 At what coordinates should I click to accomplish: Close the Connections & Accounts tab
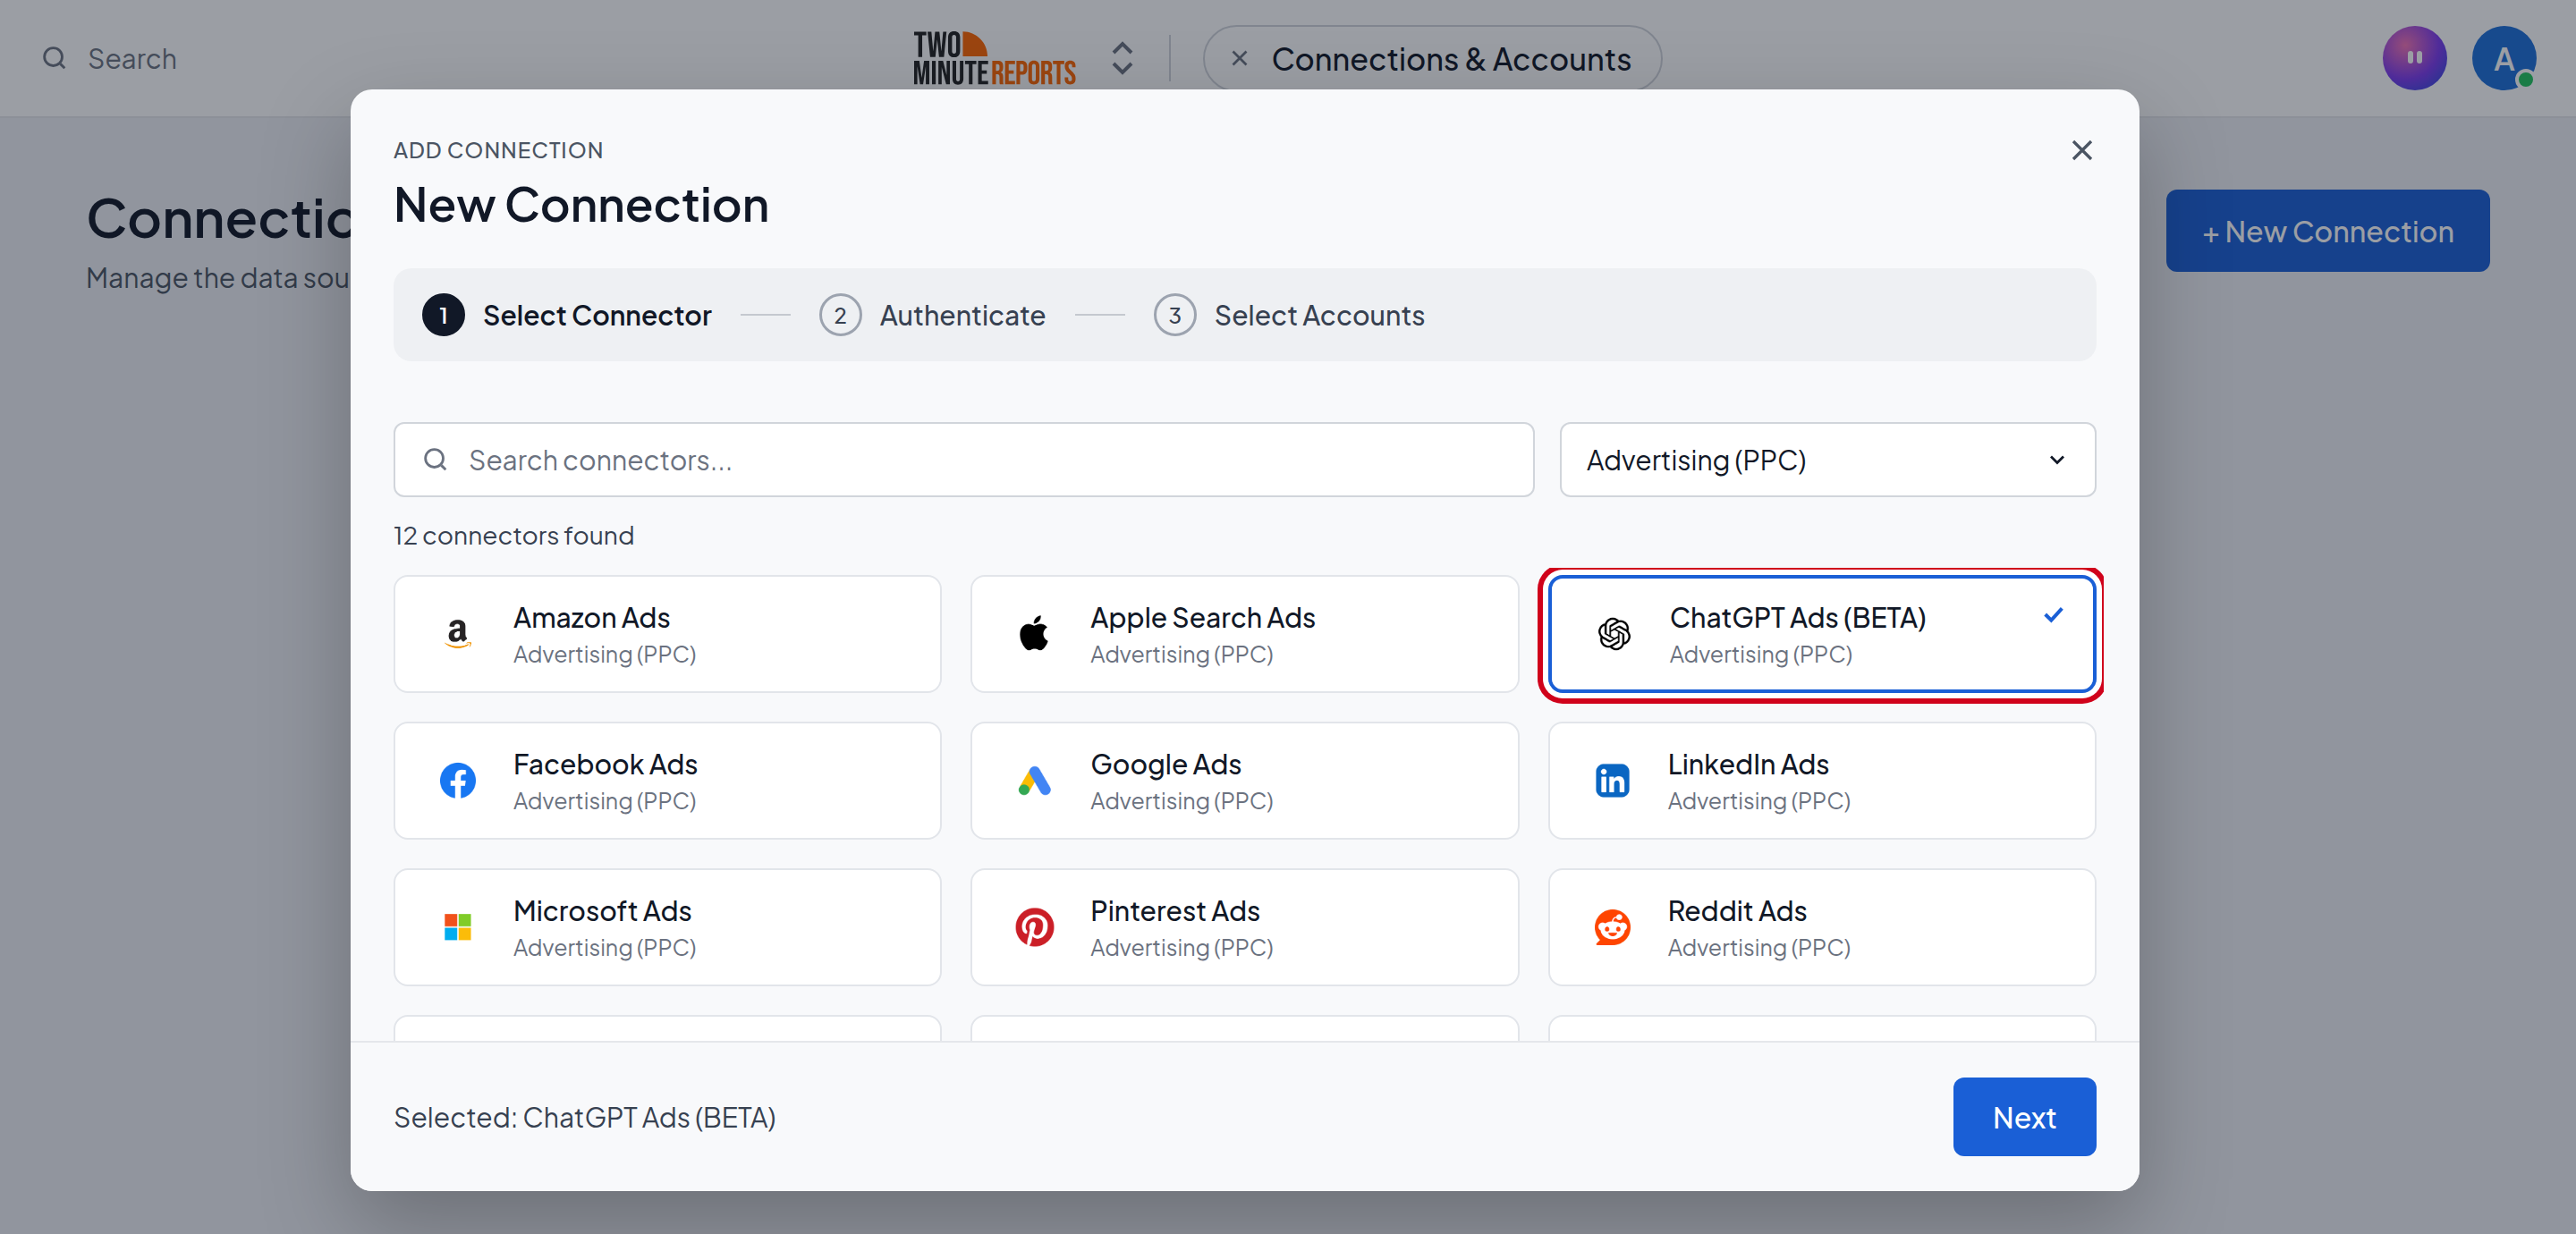(1238, 58)
